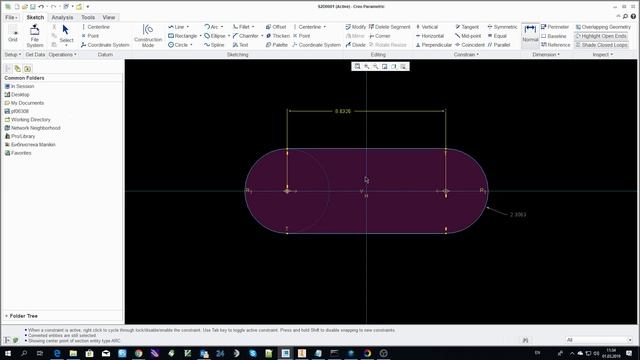Screen dimensions: 640x360
Task: Click the Thicken tool
Action: point(278,36)
